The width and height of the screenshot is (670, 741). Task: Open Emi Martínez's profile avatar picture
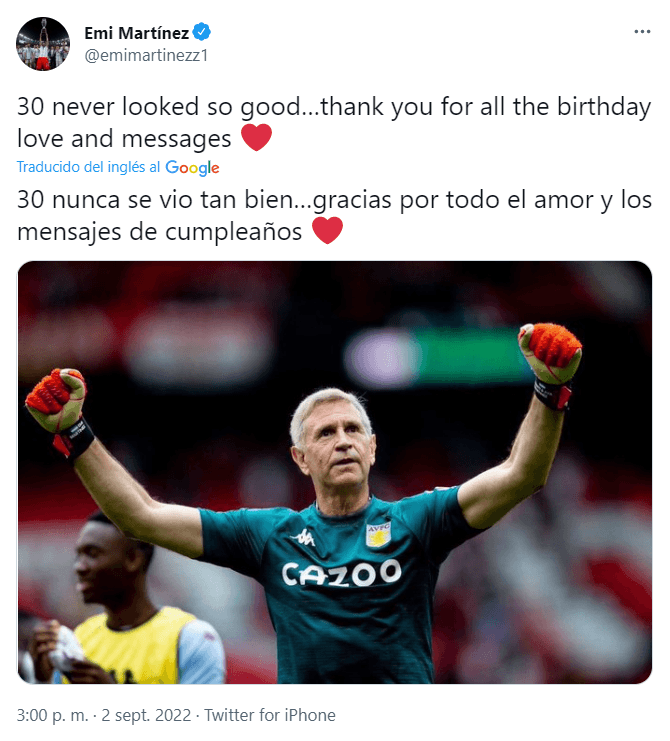[43, 44]
